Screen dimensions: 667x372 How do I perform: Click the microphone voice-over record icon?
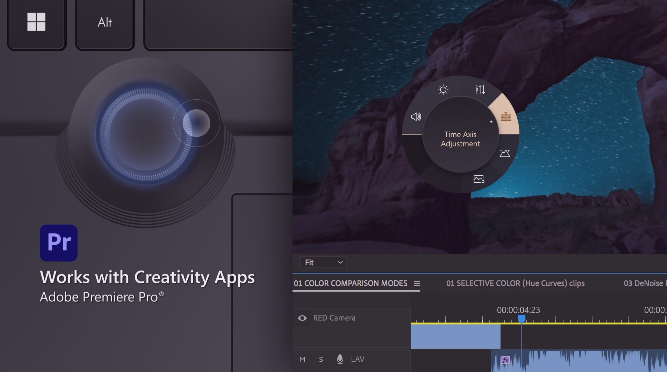339,359
